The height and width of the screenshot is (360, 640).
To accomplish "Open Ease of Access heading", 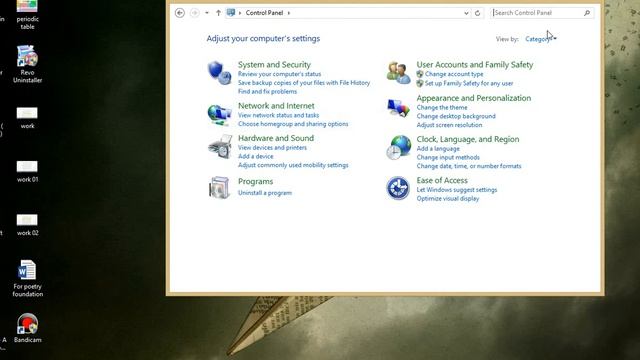I will point(442,180).
